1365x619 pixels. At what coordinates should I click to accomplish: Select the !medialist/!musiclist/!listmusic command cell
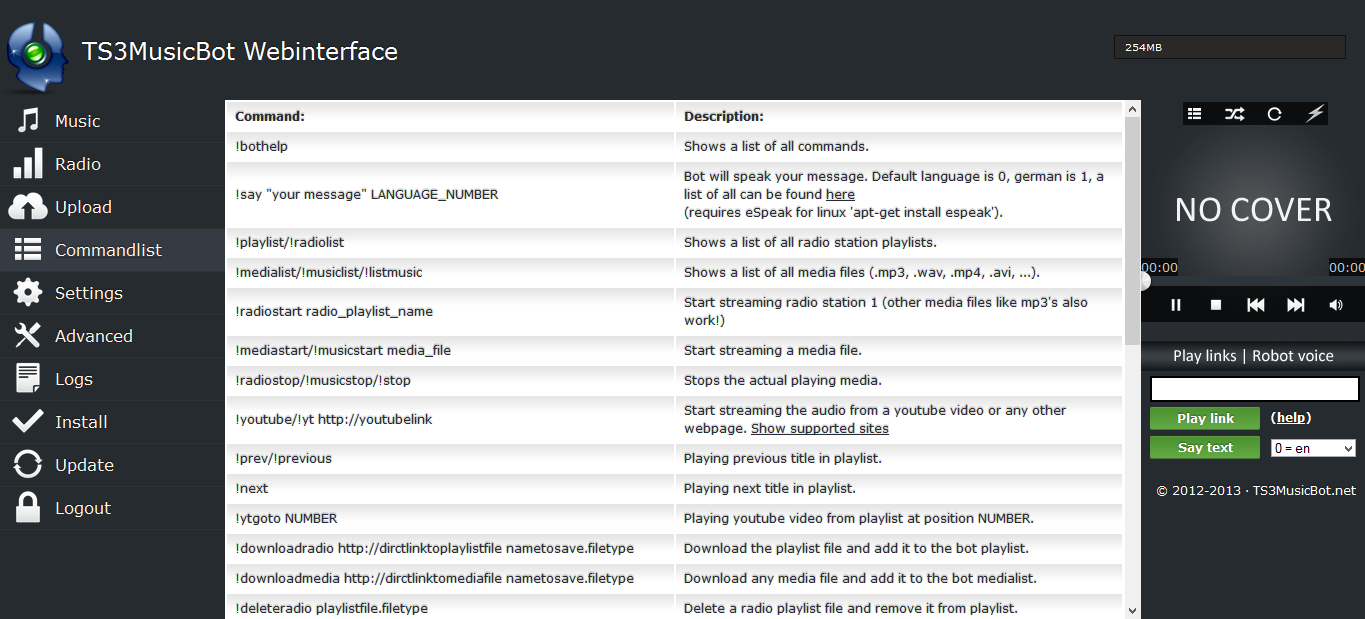(x=450, y=272)
